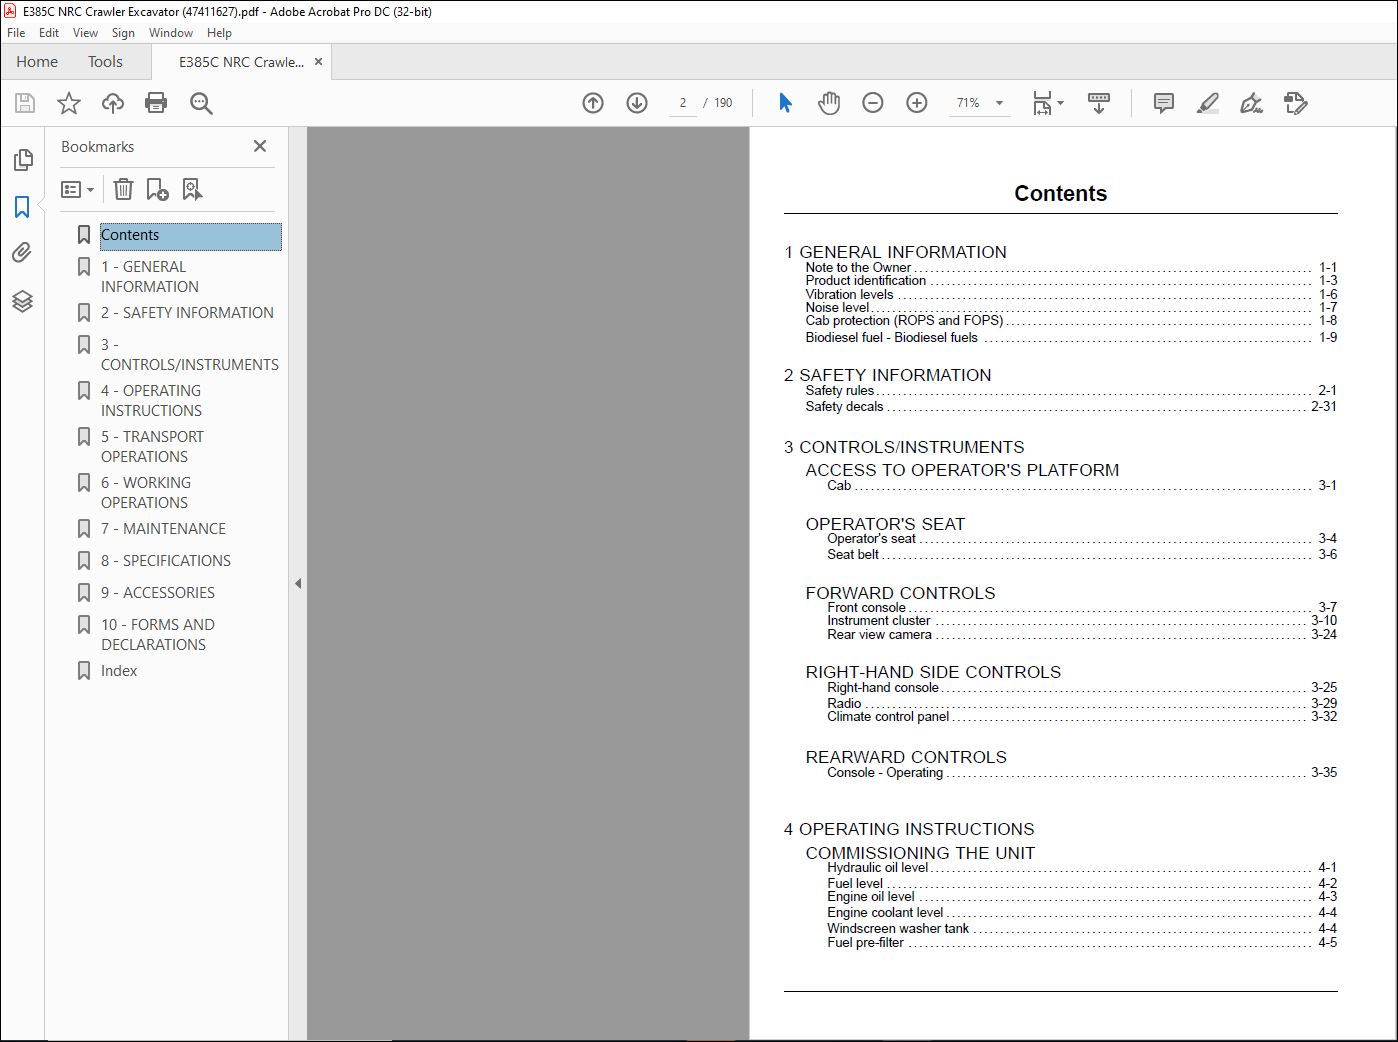Close the Bookmarks panel
The width and height of the screenshot is (1398, 1042).
coord(260,146)
